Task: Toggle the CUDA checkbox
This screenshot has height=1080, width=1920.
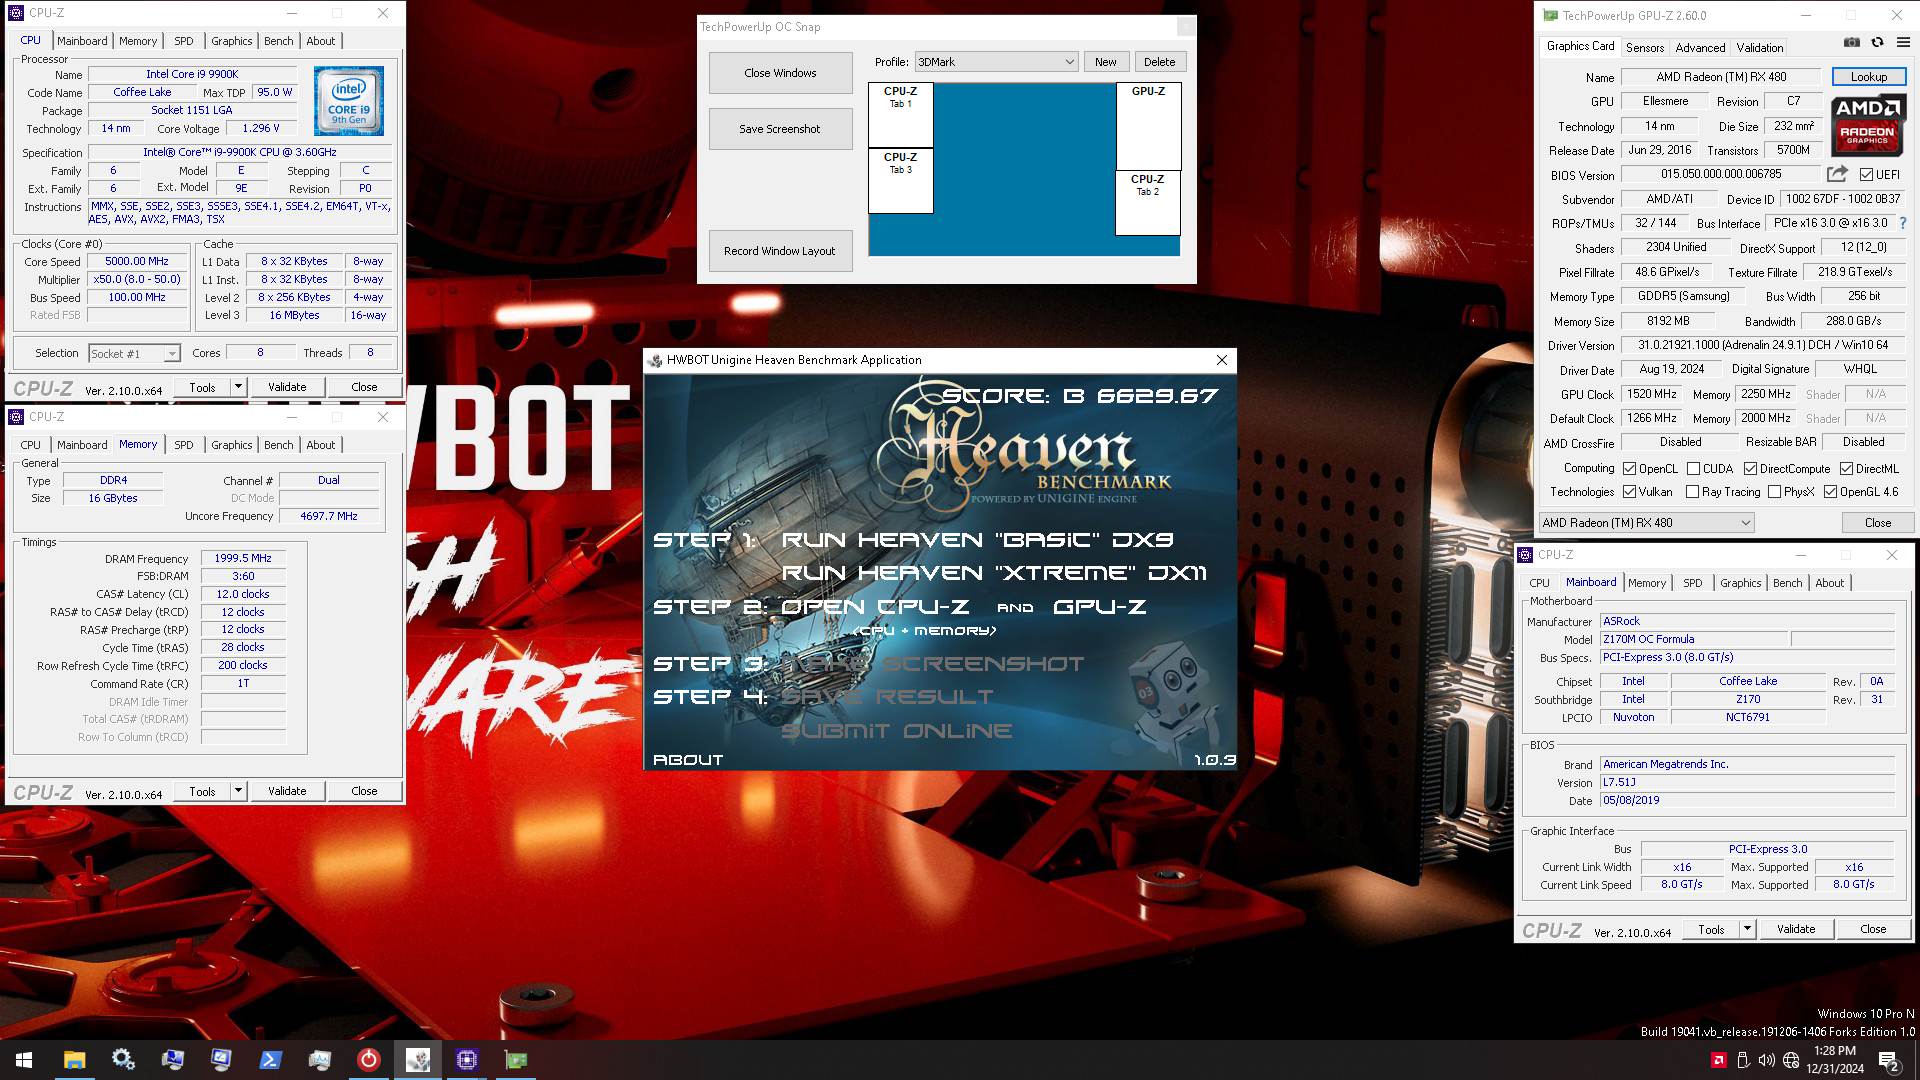Action: click(x=1693, y=468)
